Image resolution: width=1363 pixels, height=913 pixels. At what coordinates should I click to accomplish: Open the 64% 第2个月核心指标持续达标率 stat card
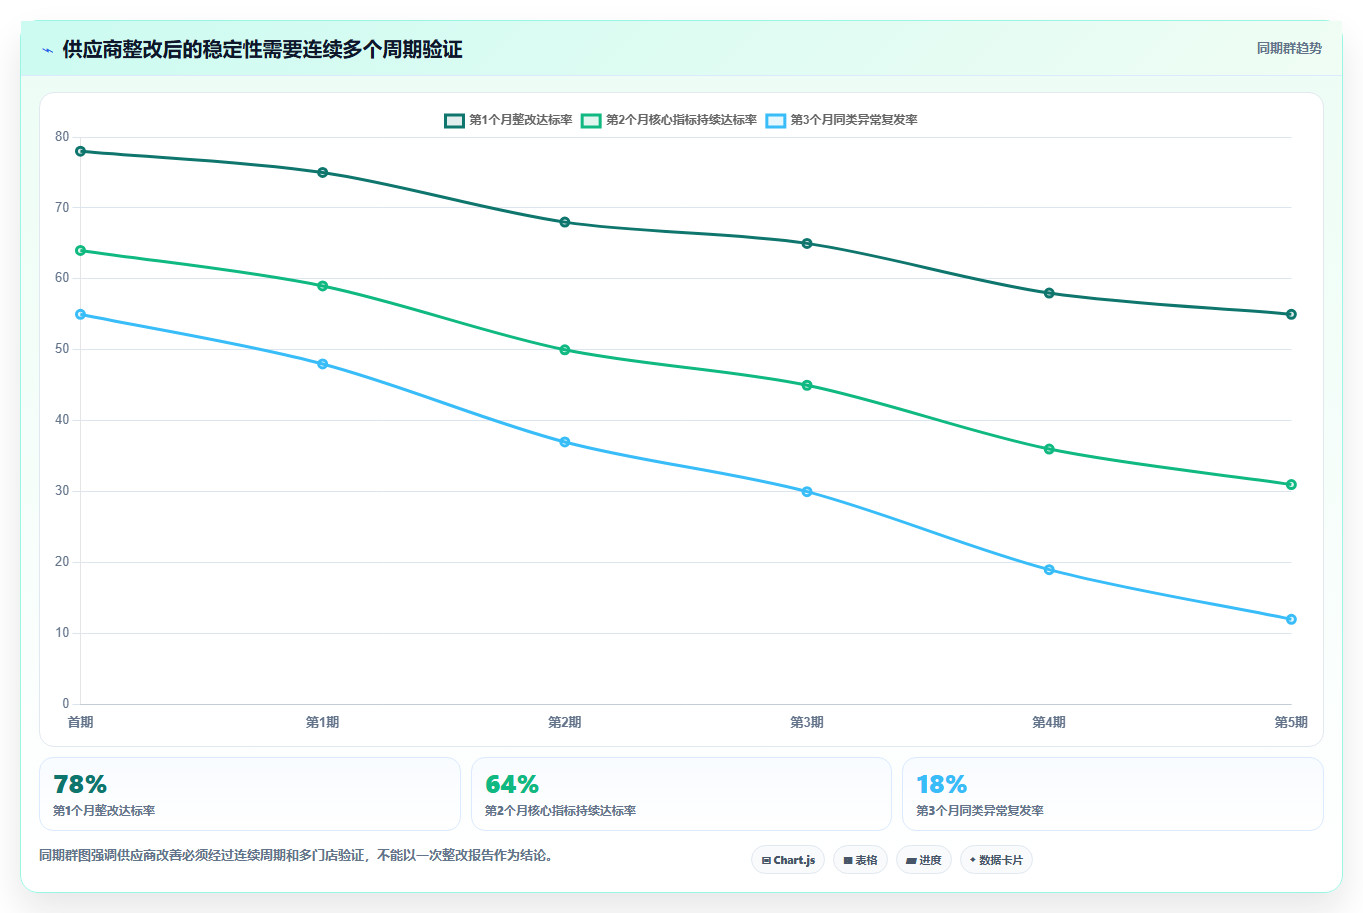pos(681,794)
